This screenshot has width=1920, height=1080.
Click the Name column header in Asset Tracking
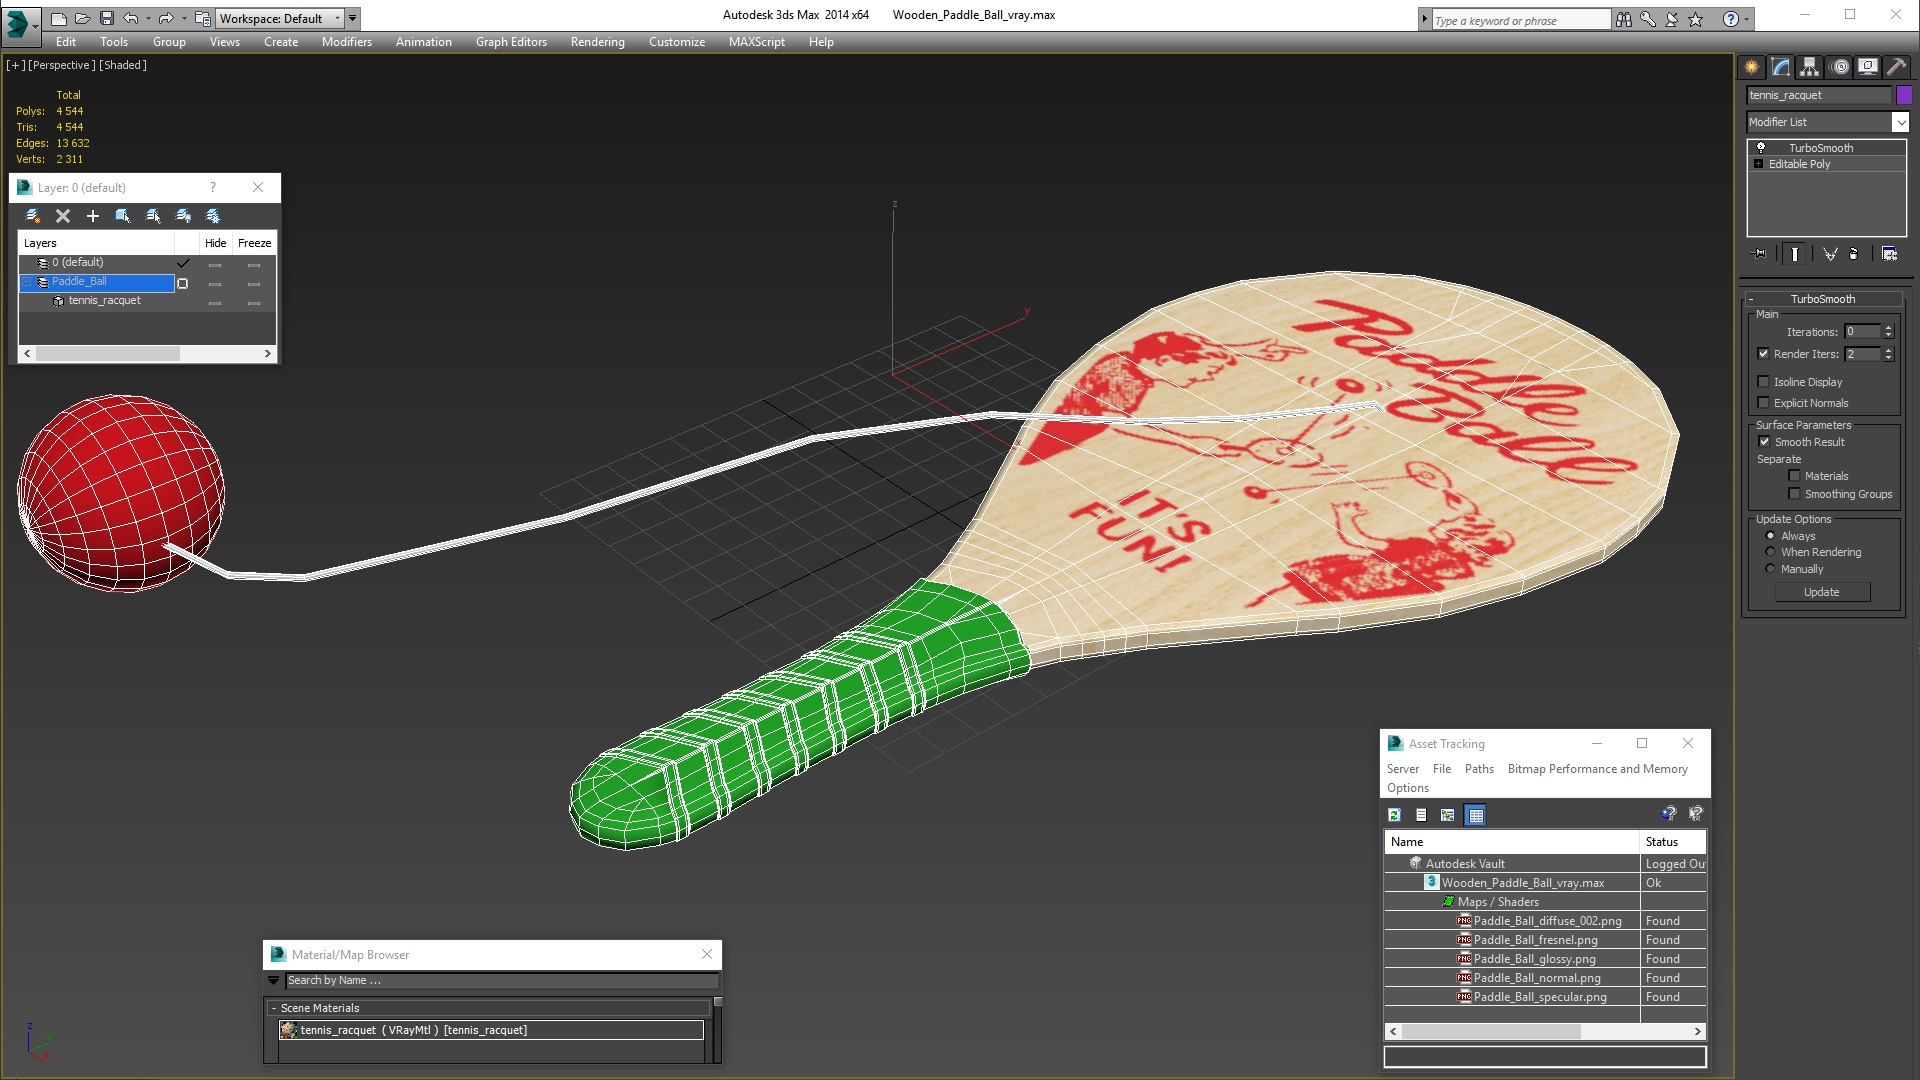pyautogui.click(x=1512, y=842)
